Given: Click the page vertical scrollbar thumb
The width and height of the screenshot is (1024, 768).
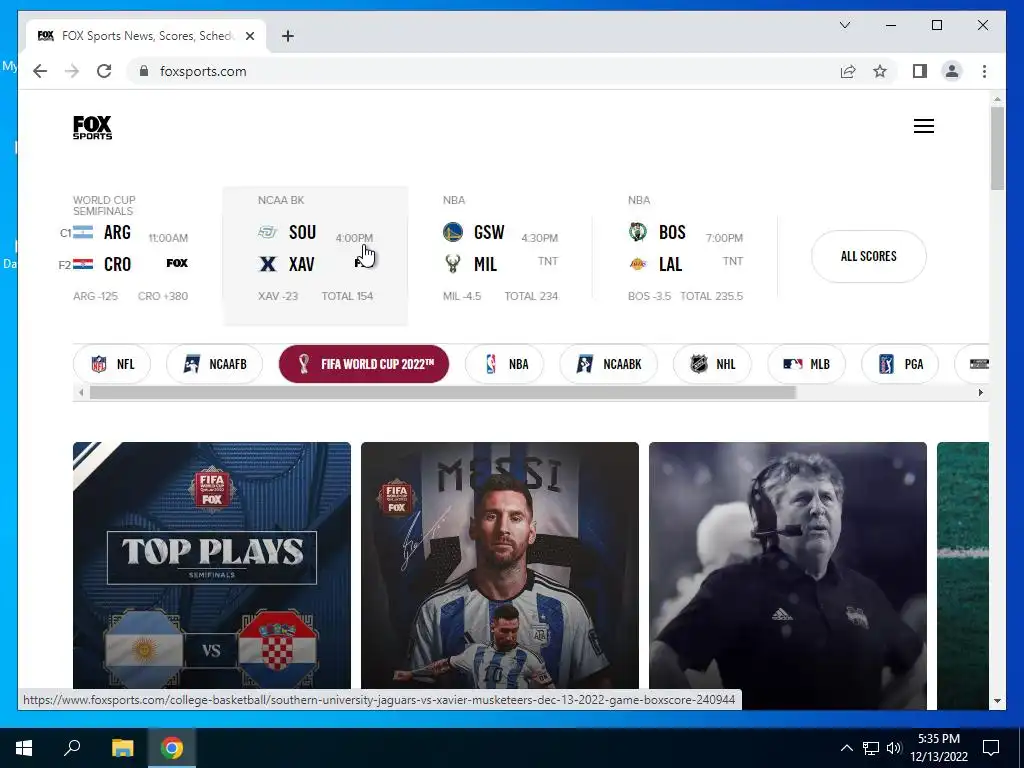Looking at the screenshot, I should (997, 148).
